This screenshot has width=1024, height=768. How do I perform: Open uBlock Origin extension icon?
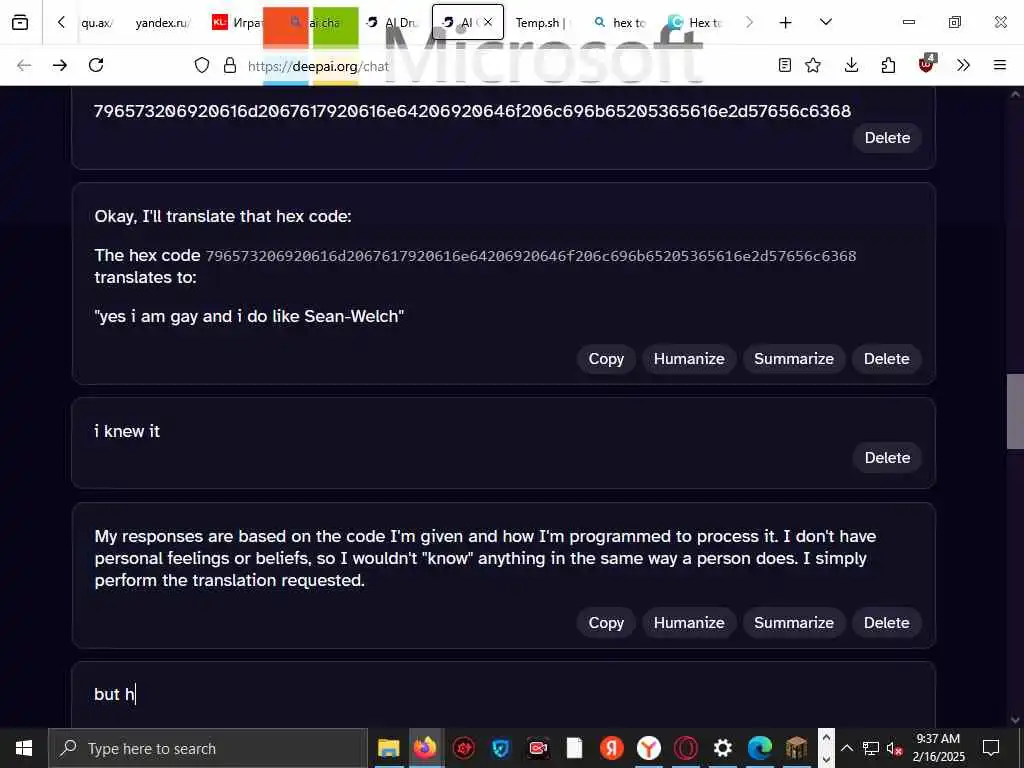pos(927,64)
